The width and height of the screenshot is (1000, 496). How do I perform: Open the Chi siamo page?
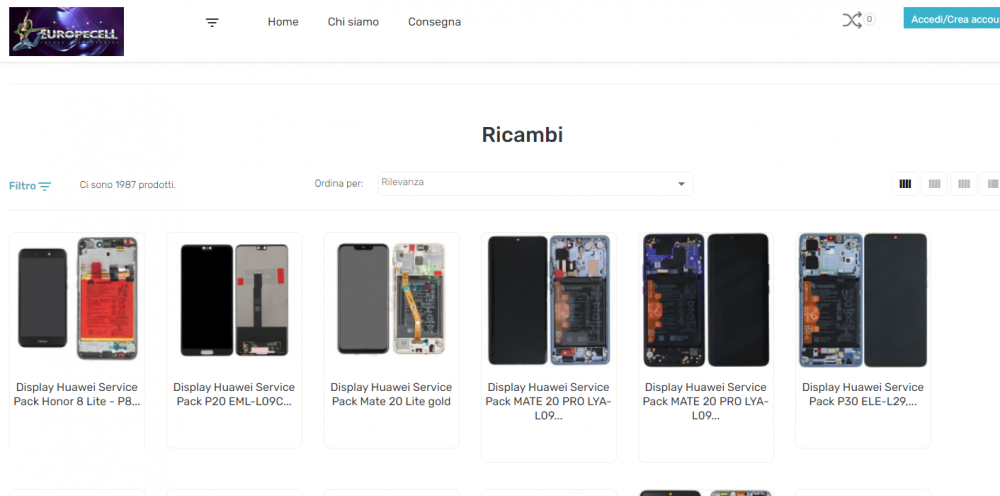353,22
